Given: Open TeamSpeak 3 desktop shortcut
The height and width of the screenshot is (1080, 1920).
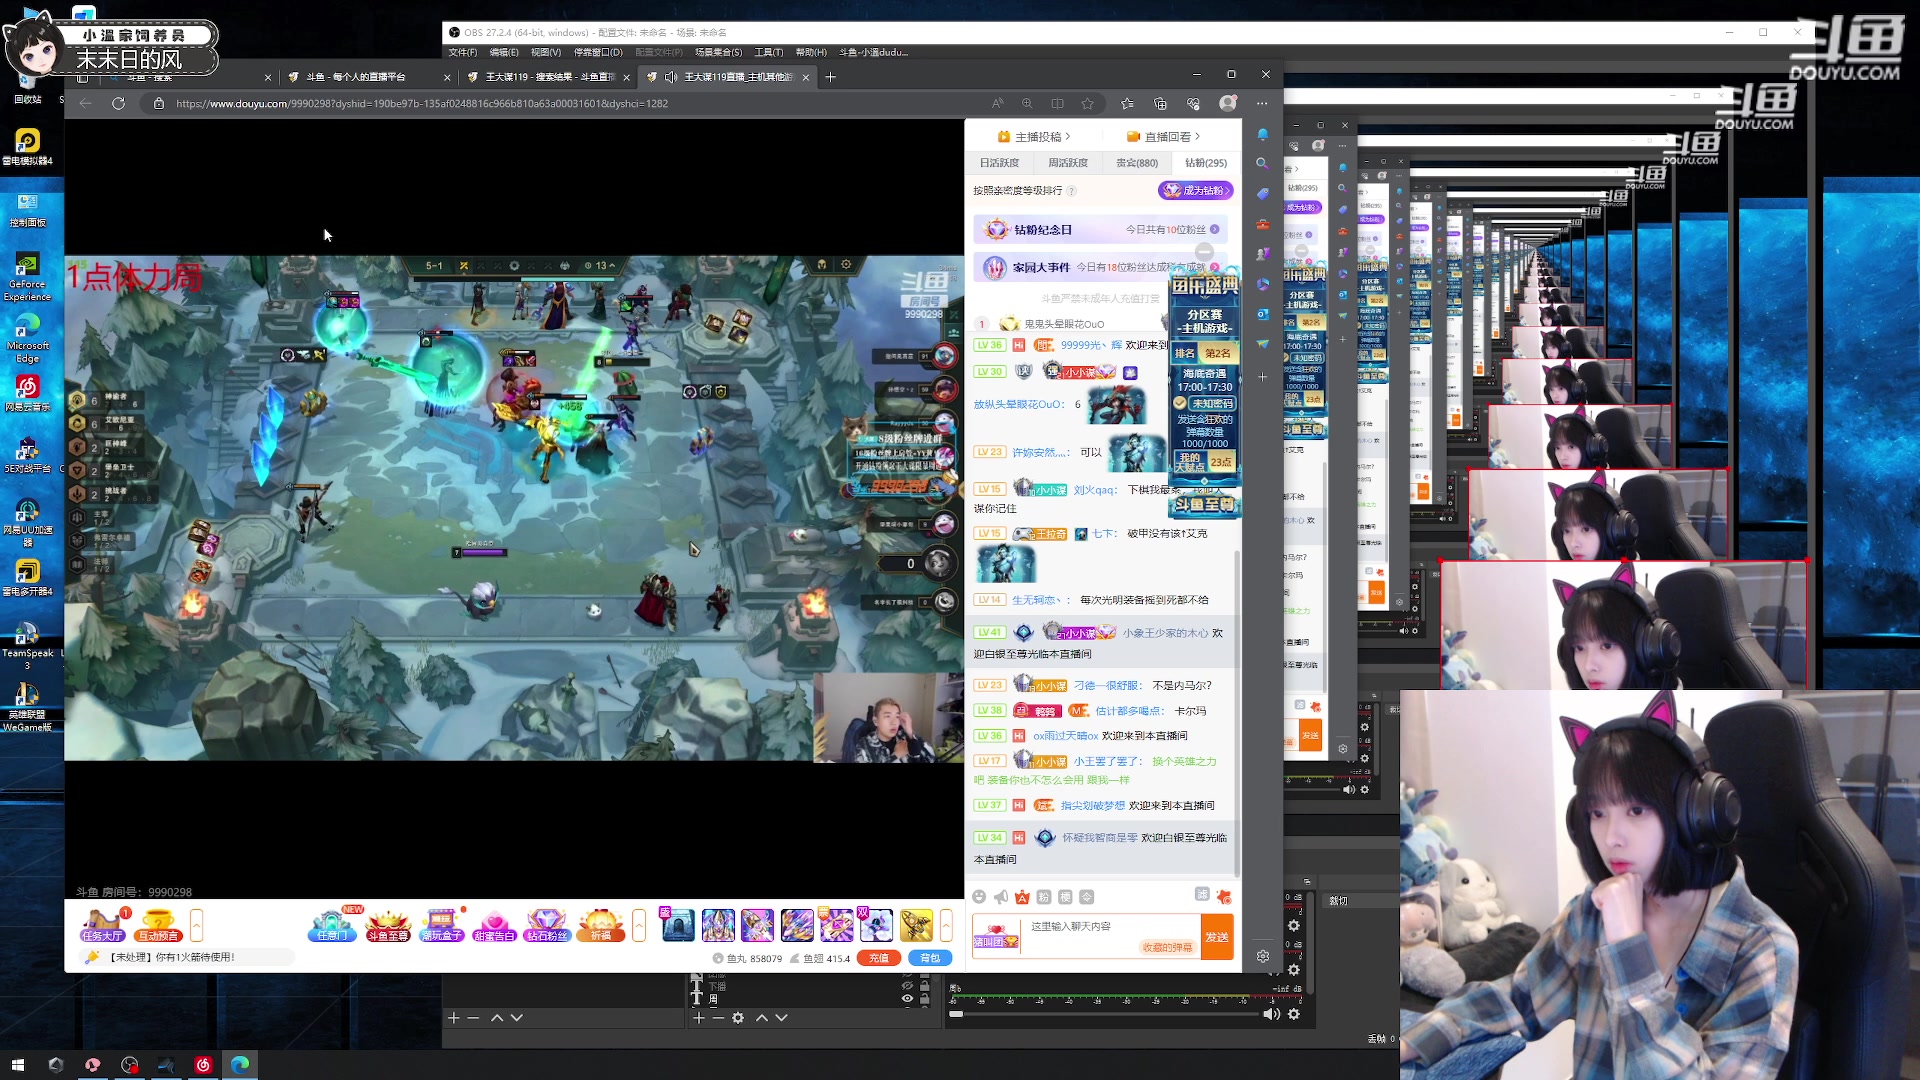Looking at the screenshot, I should pyautogui.click(x=27, y=646).
